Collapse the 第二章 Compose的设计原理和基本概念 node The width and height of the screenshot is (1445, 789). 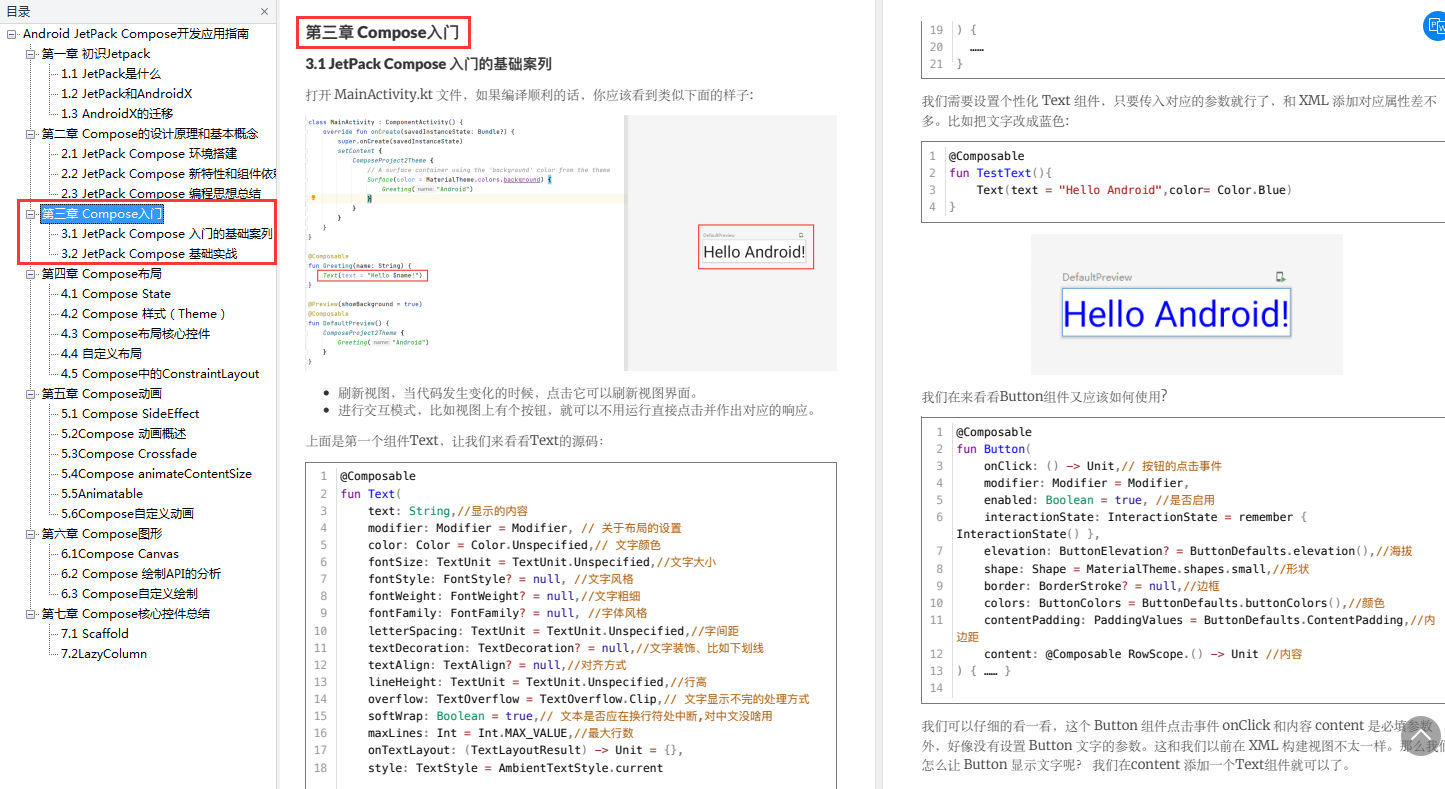tap(31, 134)
